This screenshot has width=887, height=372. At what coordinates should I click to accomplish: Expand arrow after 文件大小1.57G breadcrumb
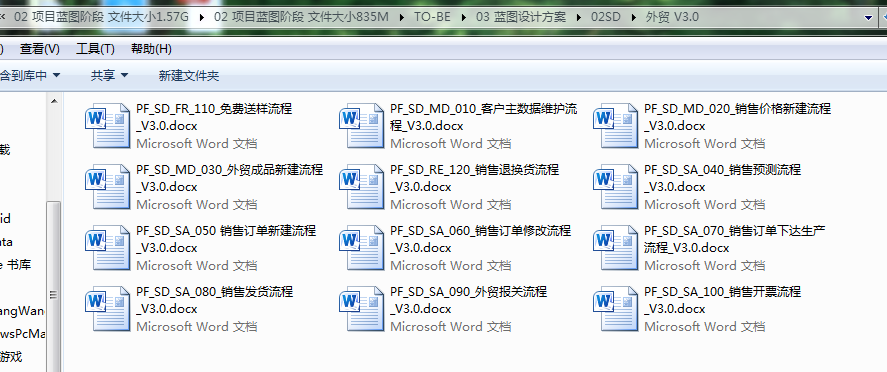(202, 18)
